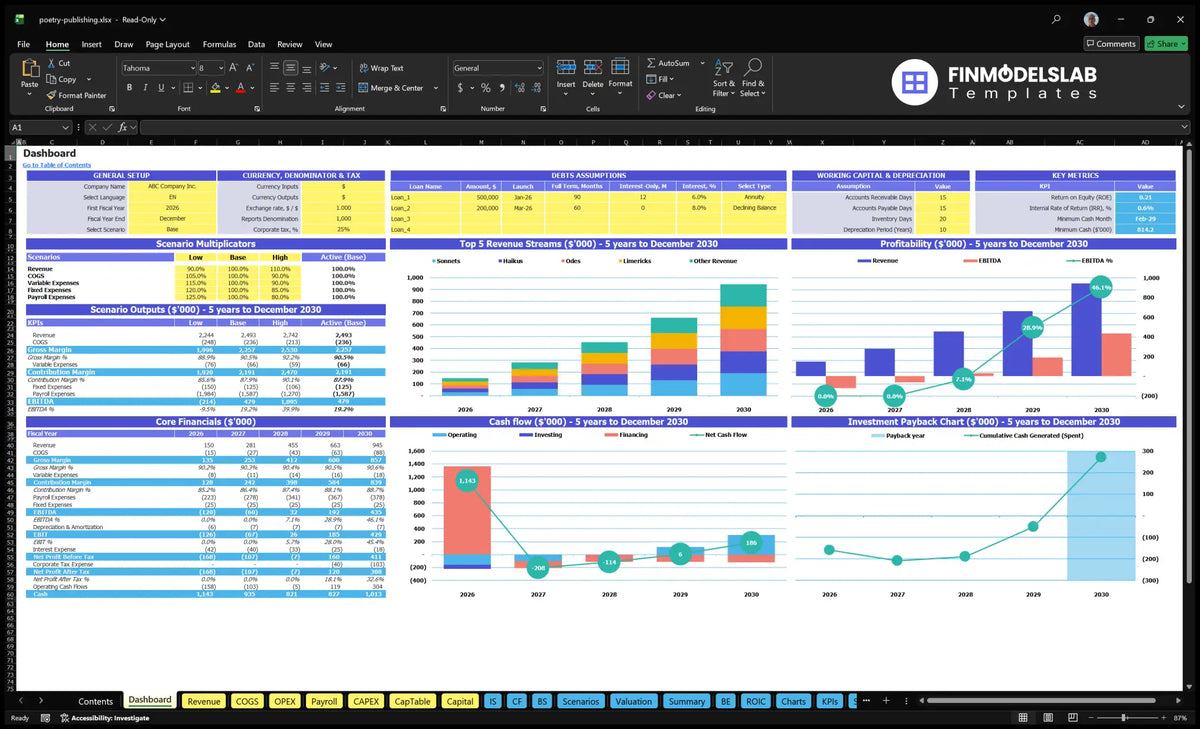
Task: Switch to the Formulas ribbon tab
Action: click(219, 44)
